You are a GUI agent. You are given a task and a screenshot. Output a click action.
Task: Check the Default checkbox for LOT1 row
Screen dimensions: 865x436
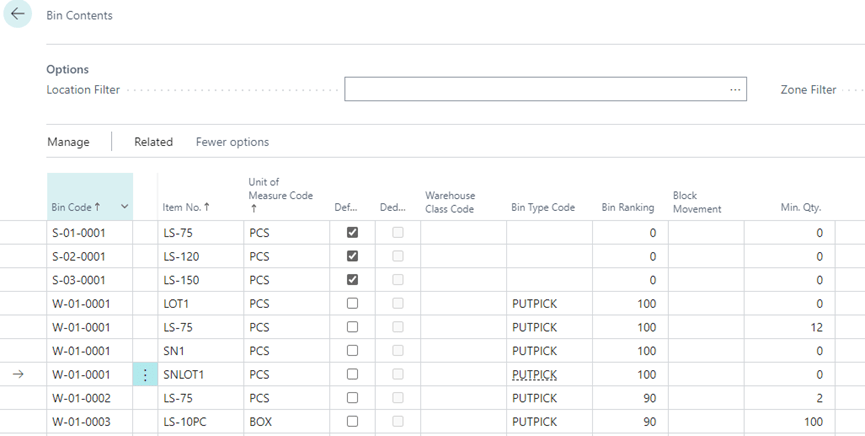tap(352, 303)
